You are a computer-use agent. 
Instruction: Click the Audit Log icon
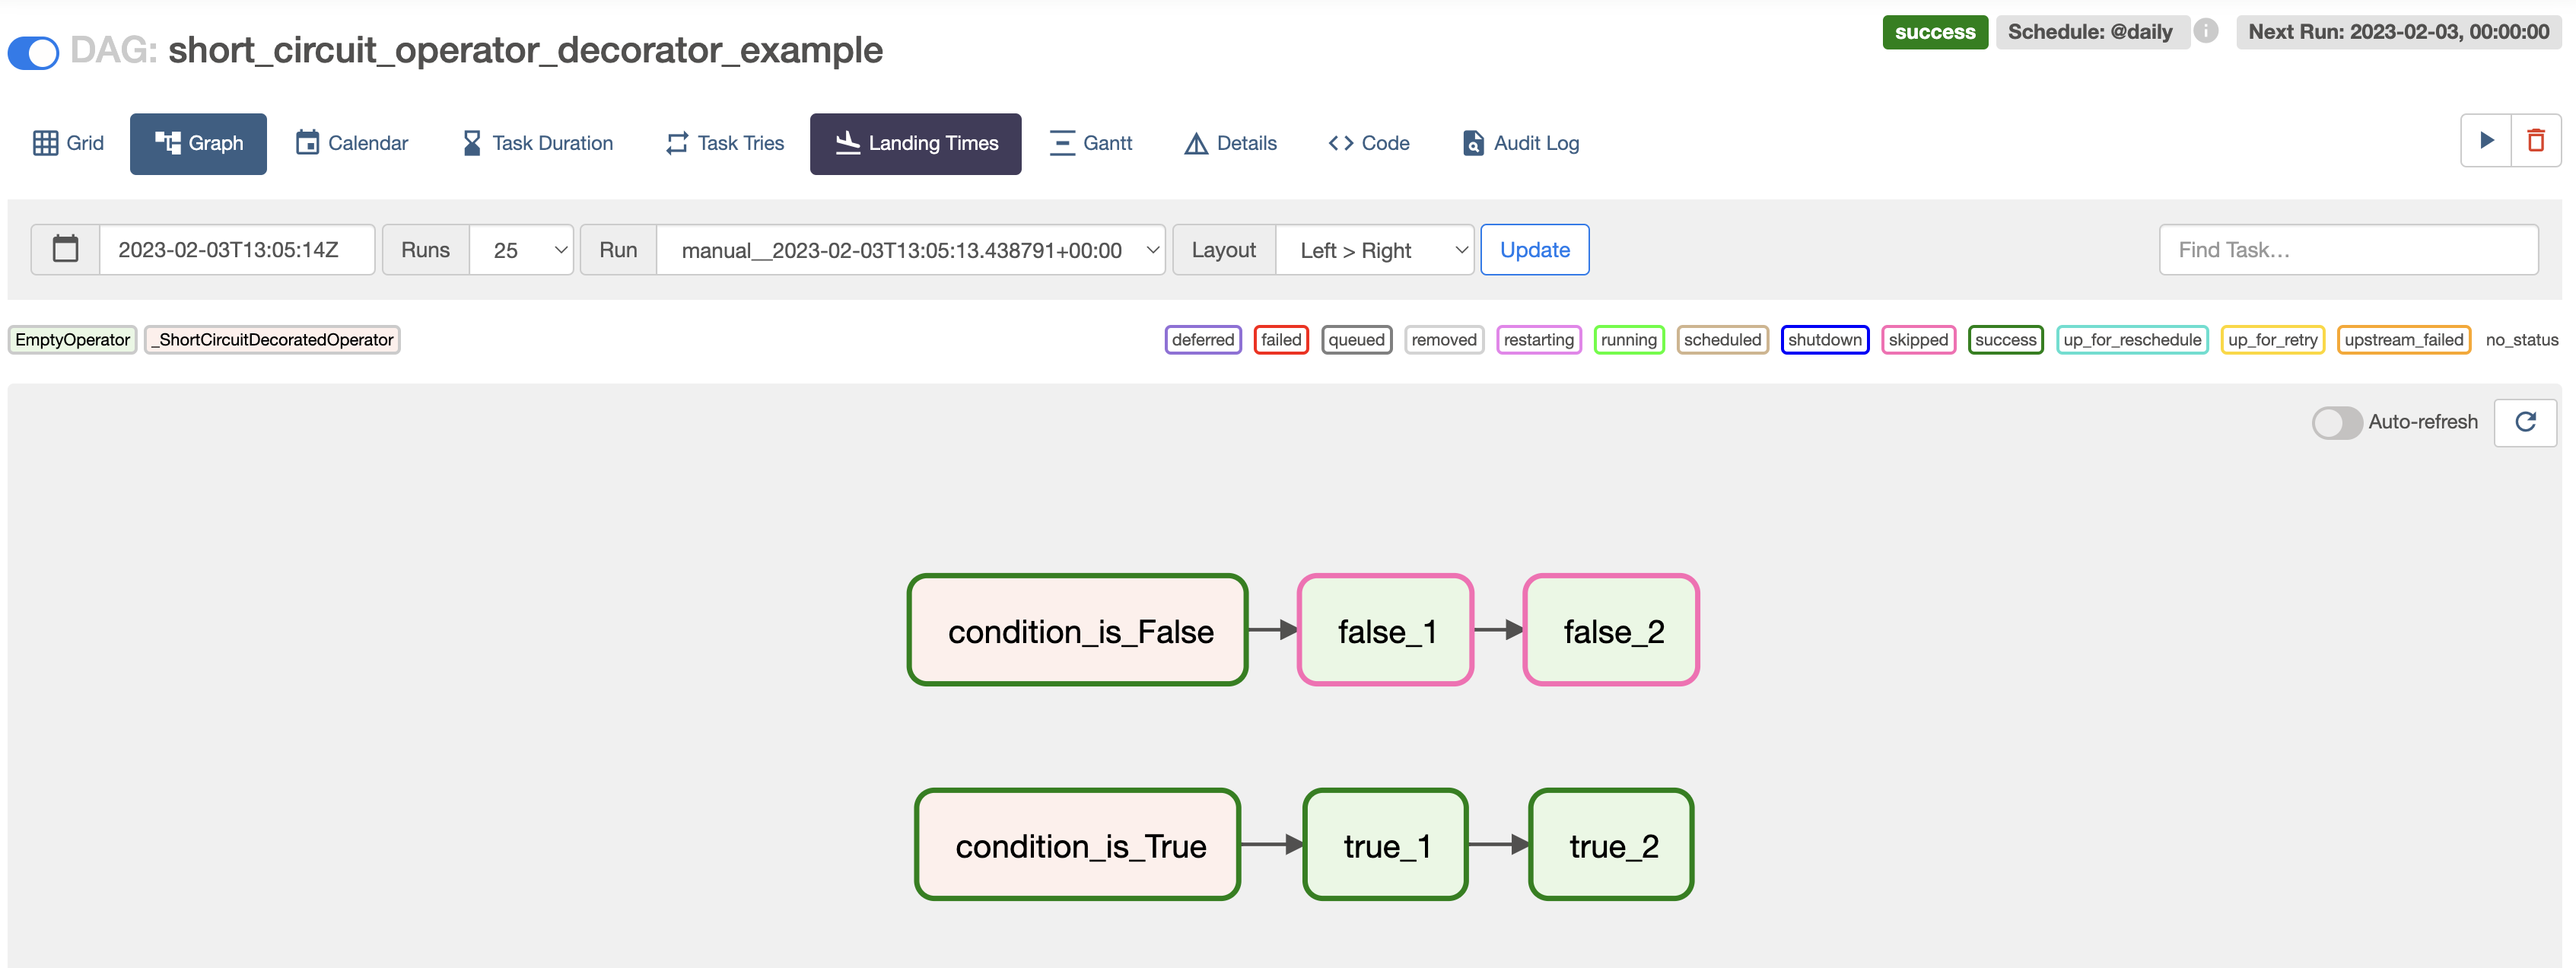[x=1472, y=143]
